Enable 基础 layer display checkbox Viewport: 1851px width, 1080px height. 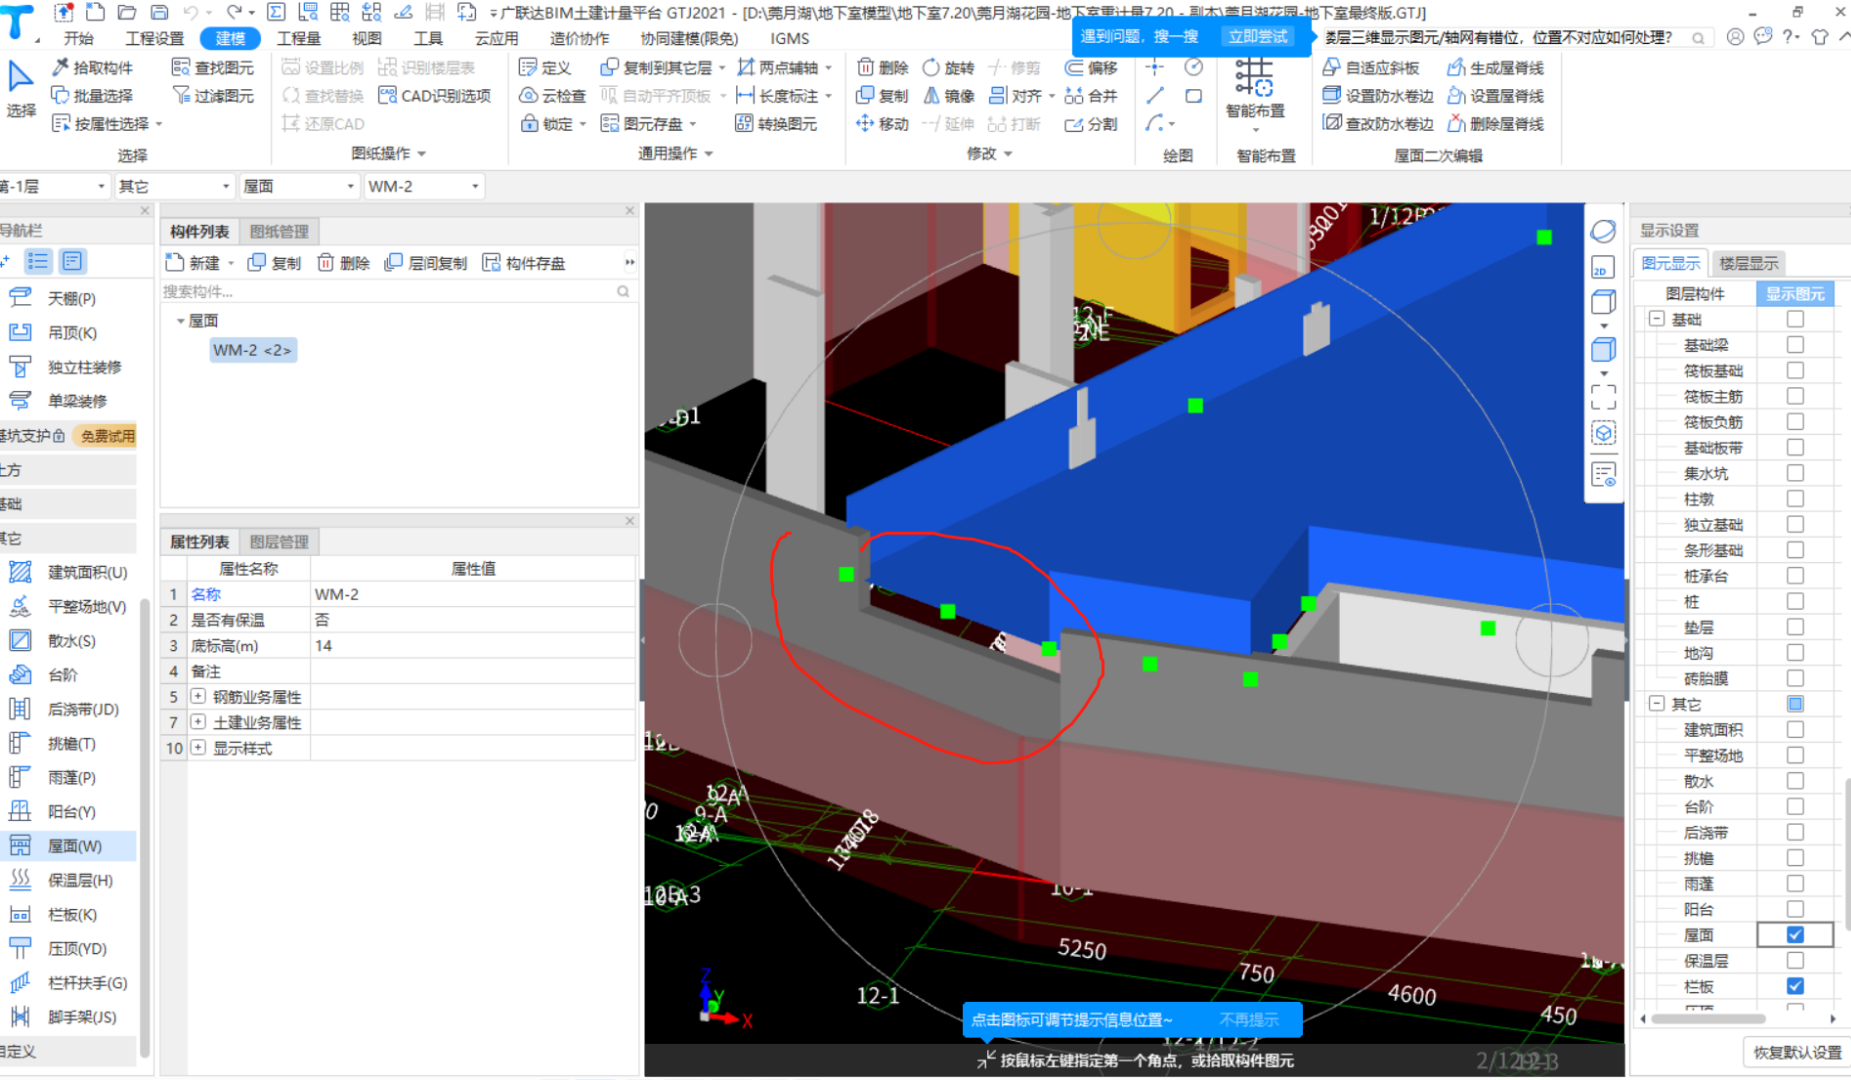pos(1795,319)
